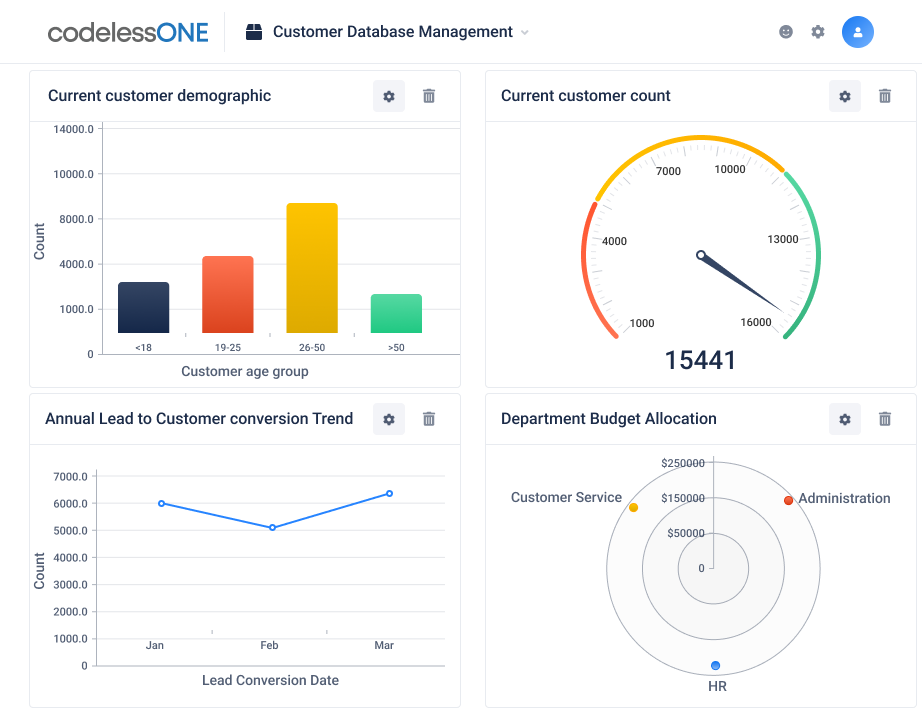Click the codelessONE logo
Screen dimensions: 922x708
[128, 32]
